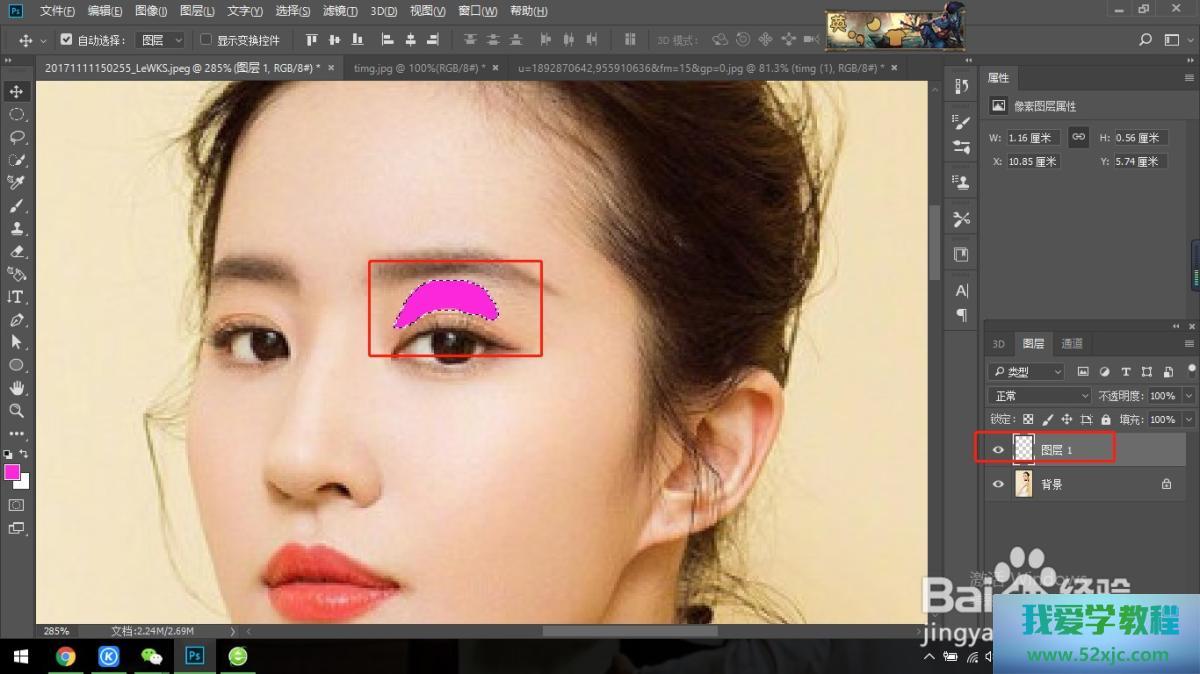Screen dimensions: 1200x674
Task: Select the Zoom magnifier tool
Action: coord(17,411)
